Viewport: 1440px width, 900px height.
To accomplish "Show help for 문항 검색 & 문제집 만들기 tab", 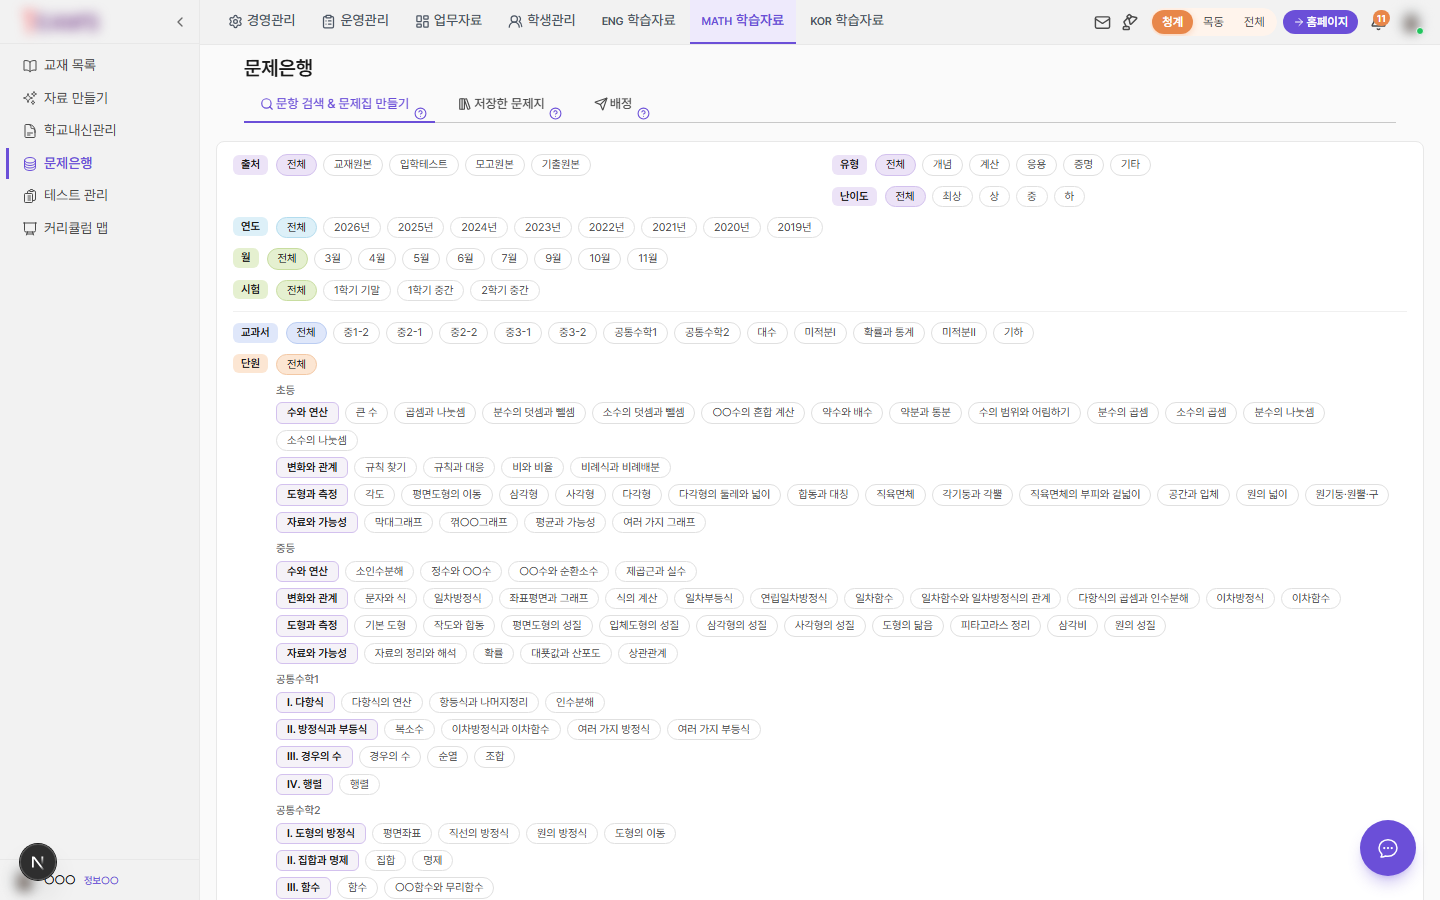I will tap(421, 113).
